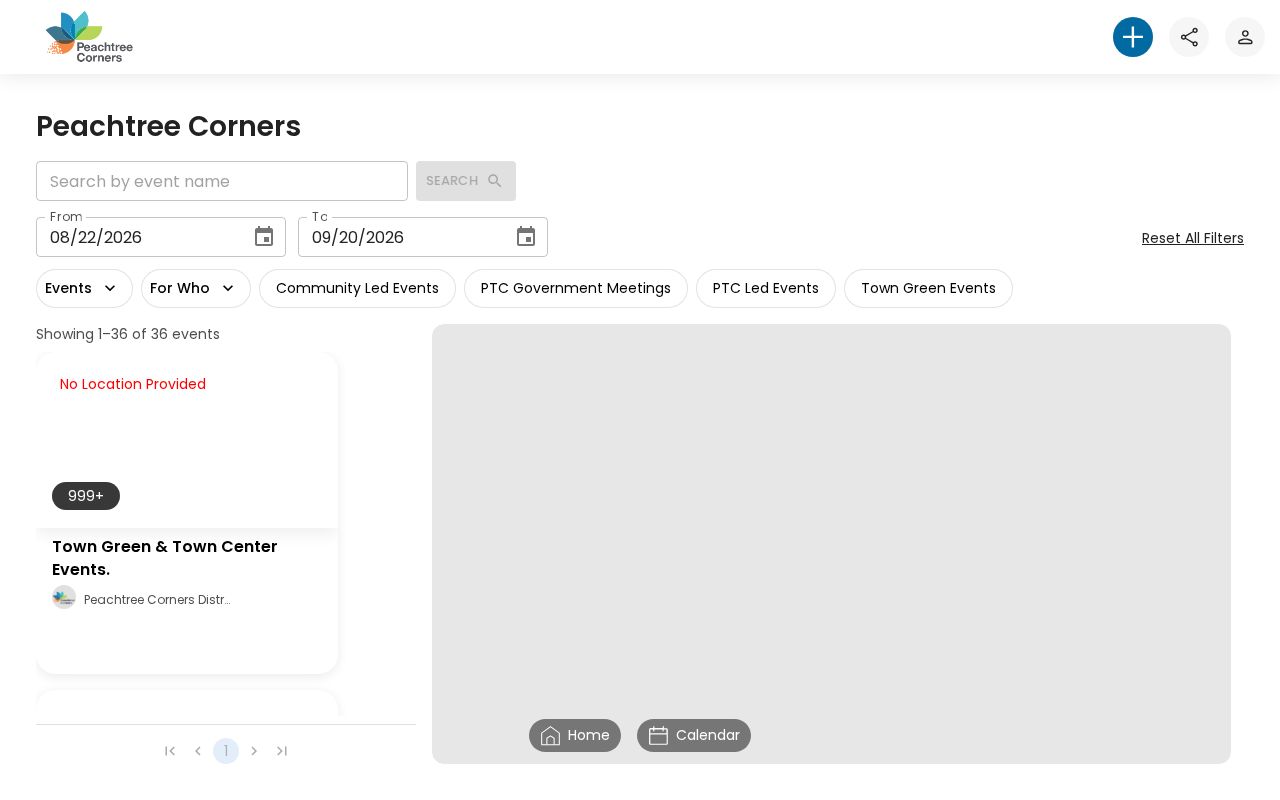Go to last page pagination icon
The width and height of the screenshot is (1280, 800).
(x=282, y=751)
